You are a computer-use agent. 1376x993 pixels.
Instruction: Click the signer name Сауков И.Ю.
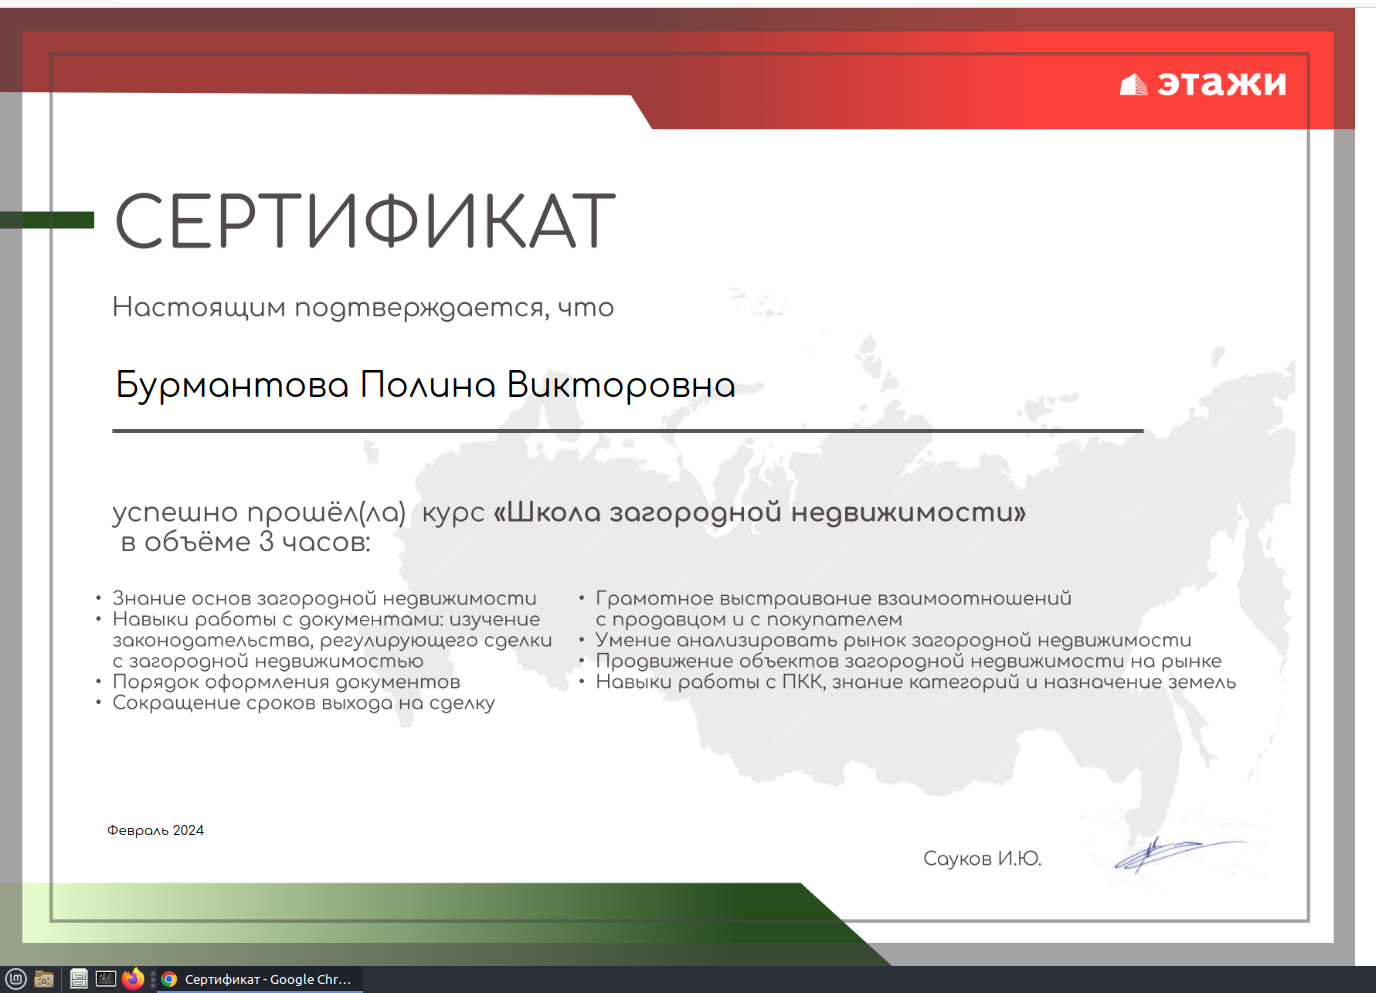click(x=982, y=858)
